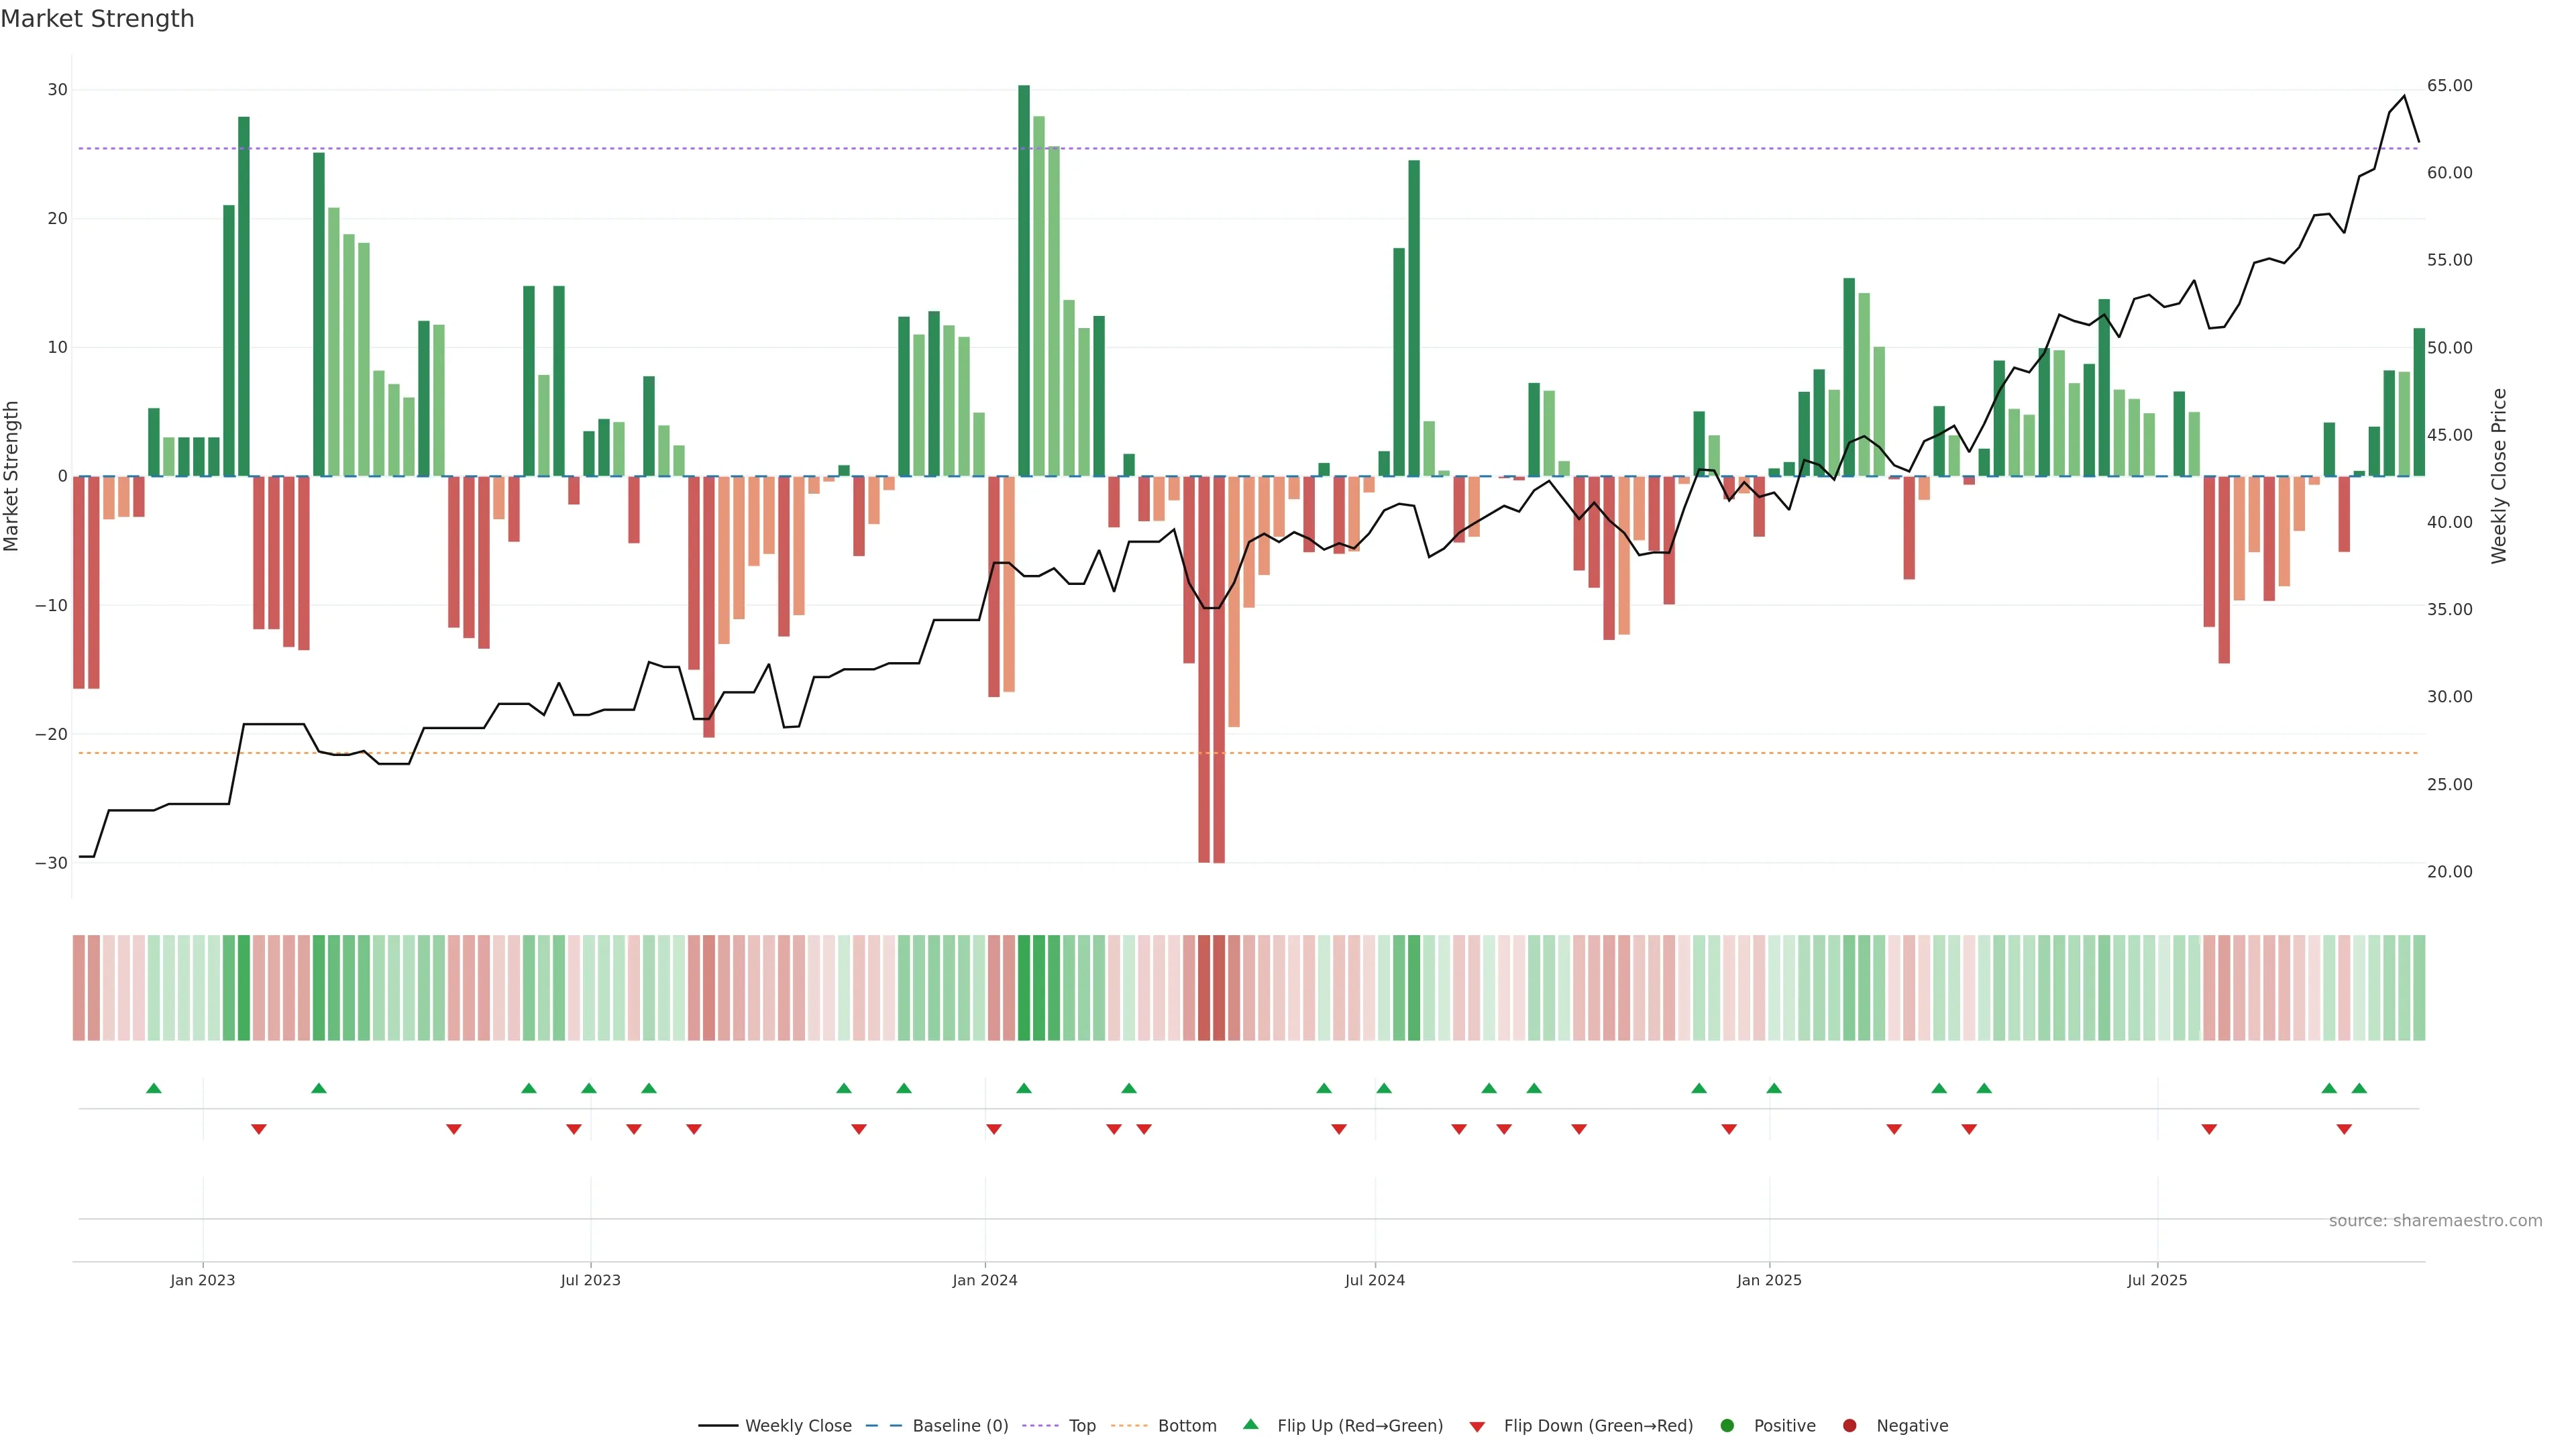Image resolution: width=2576 pixels, height=1449 pixels.
Task: Click the first green flip-up triangle marker
Action: [x=154, y=1088]
